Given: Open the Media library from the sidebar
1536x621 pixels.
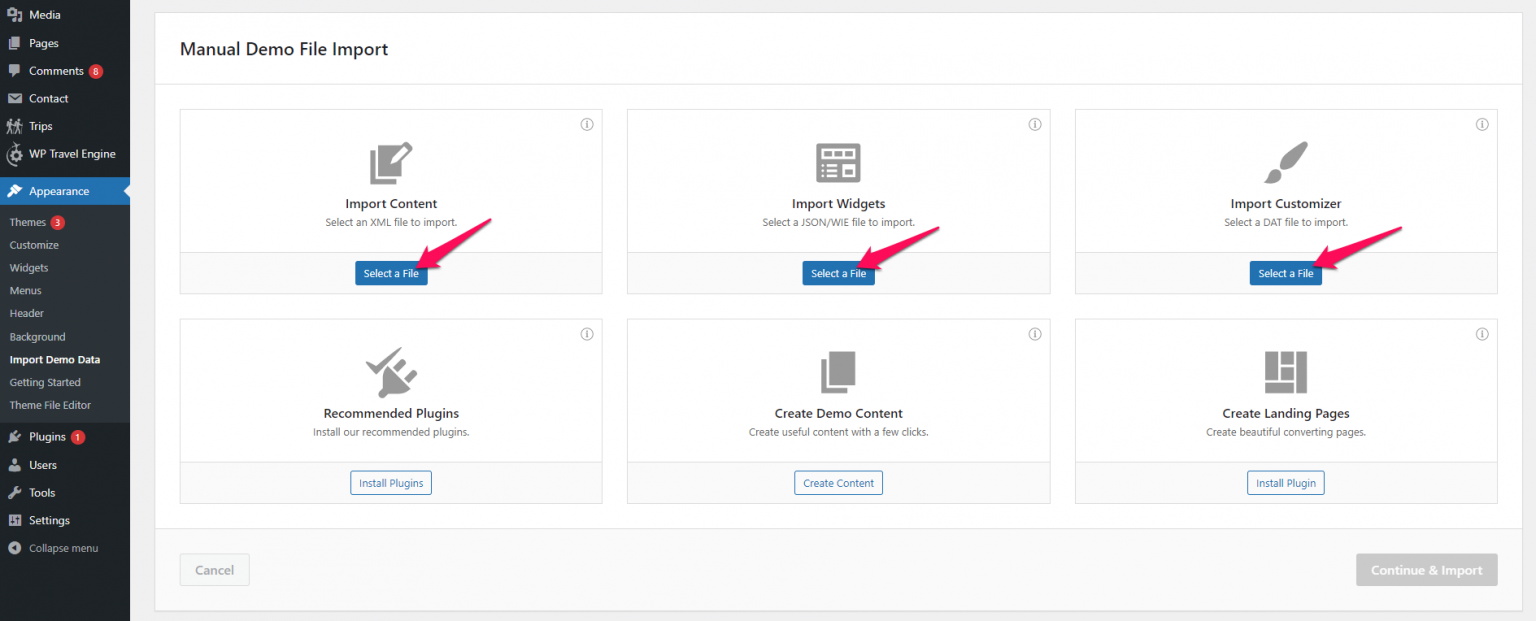Looking at the screenshot, I should (x=14, y=14).
